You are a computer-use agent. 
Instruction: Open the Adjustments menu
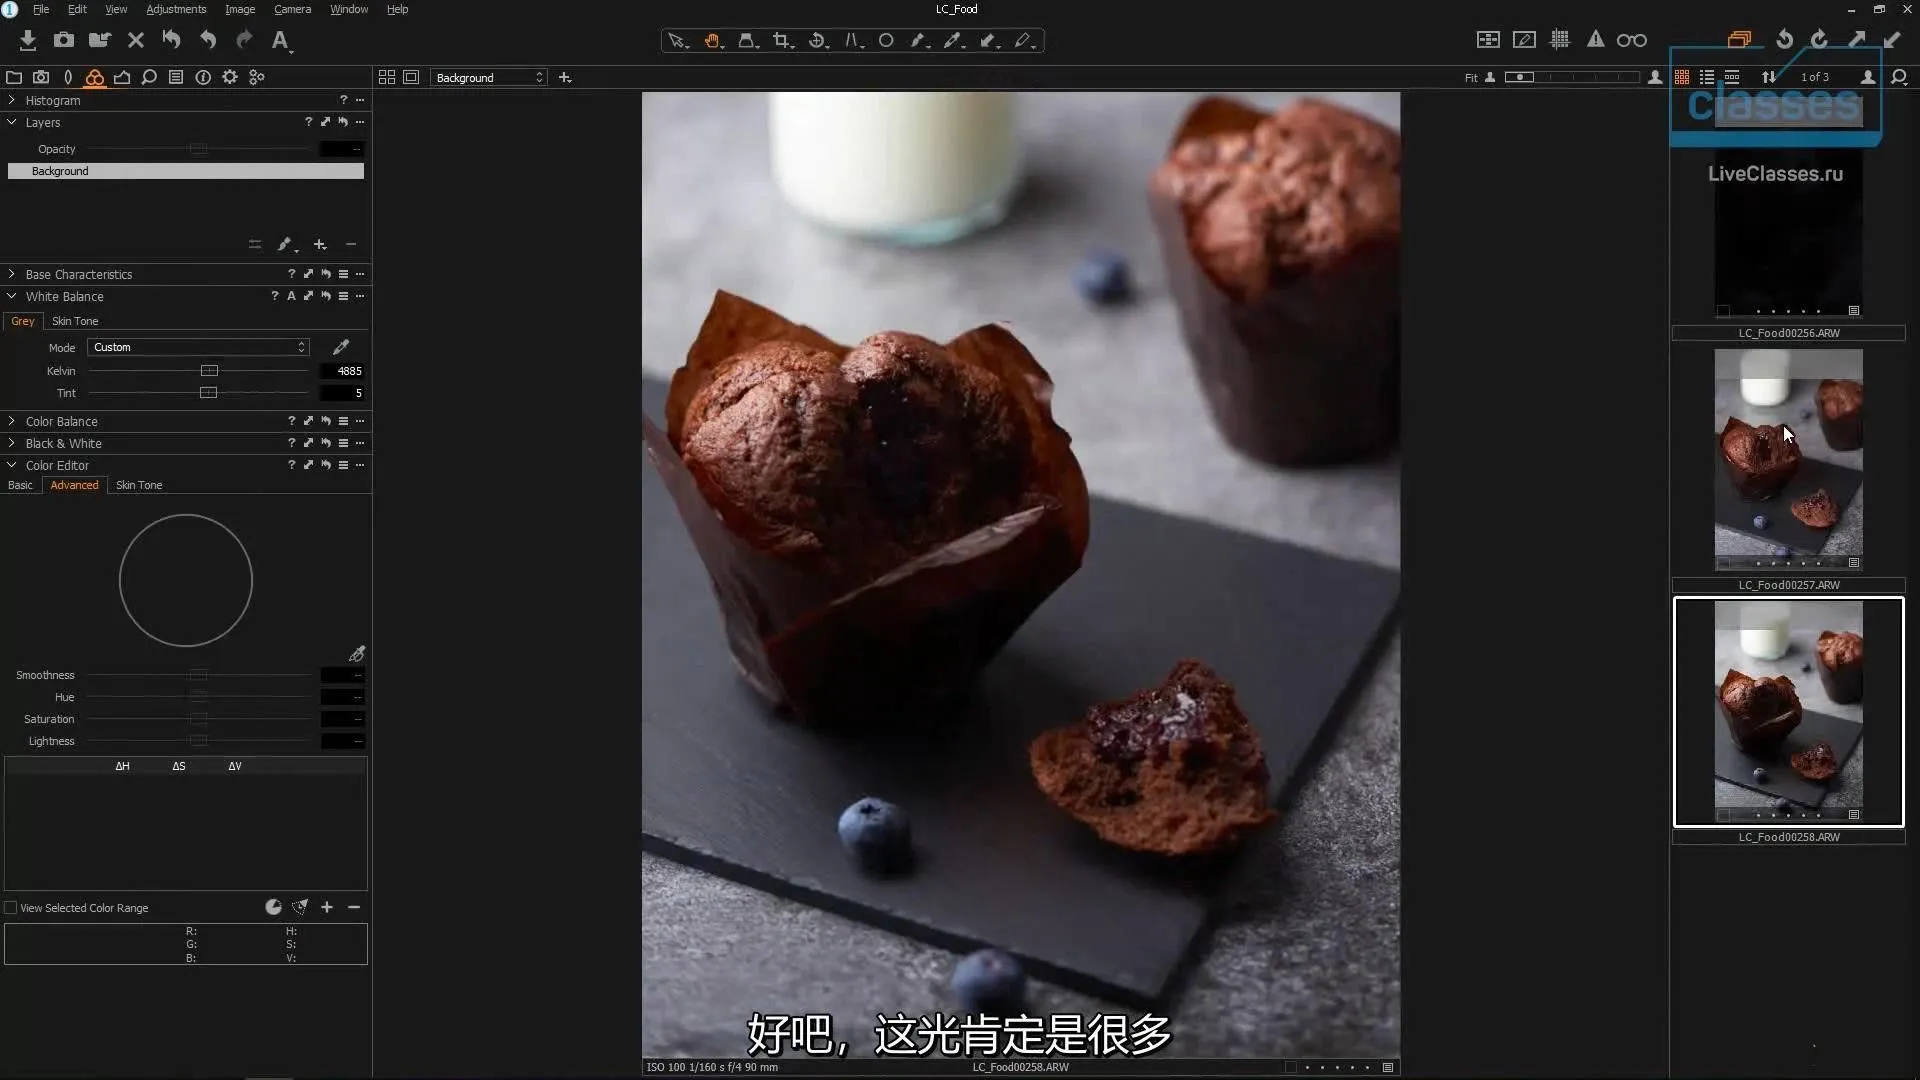[x=175, y=9]
